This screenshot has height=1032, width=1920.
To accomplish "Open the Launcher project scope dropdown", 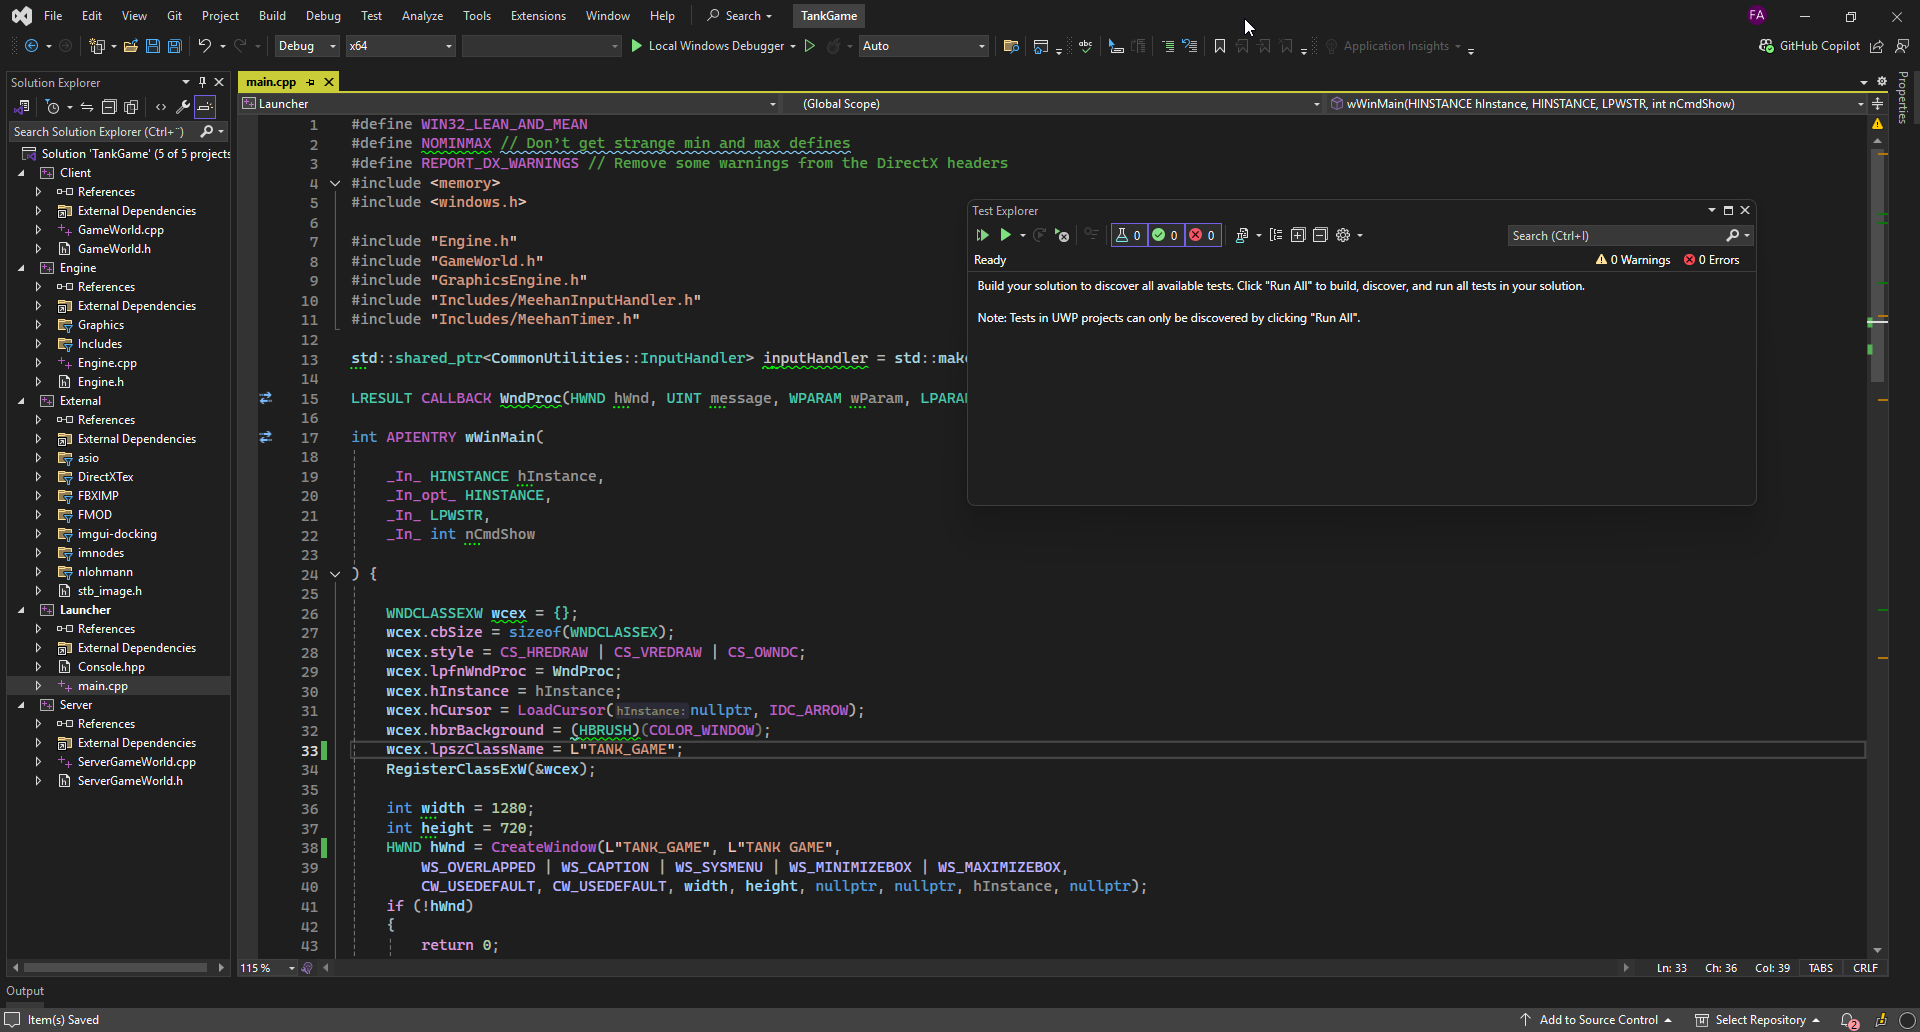I will pos(509,104).
